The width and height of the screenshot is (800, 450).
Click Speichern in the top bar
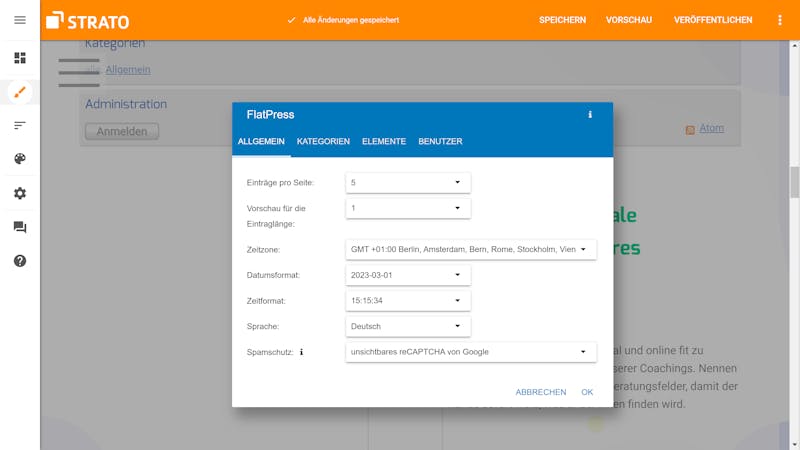pyautogui.click(x=562, y=20)
